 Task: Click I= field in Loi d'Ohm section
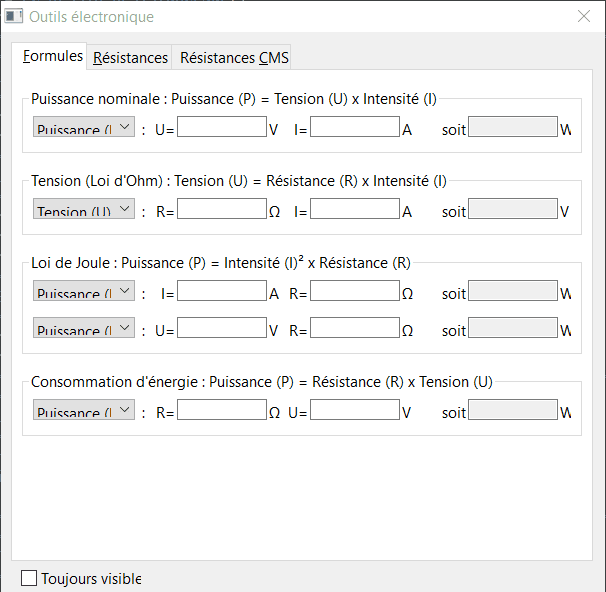coord(354,210)
